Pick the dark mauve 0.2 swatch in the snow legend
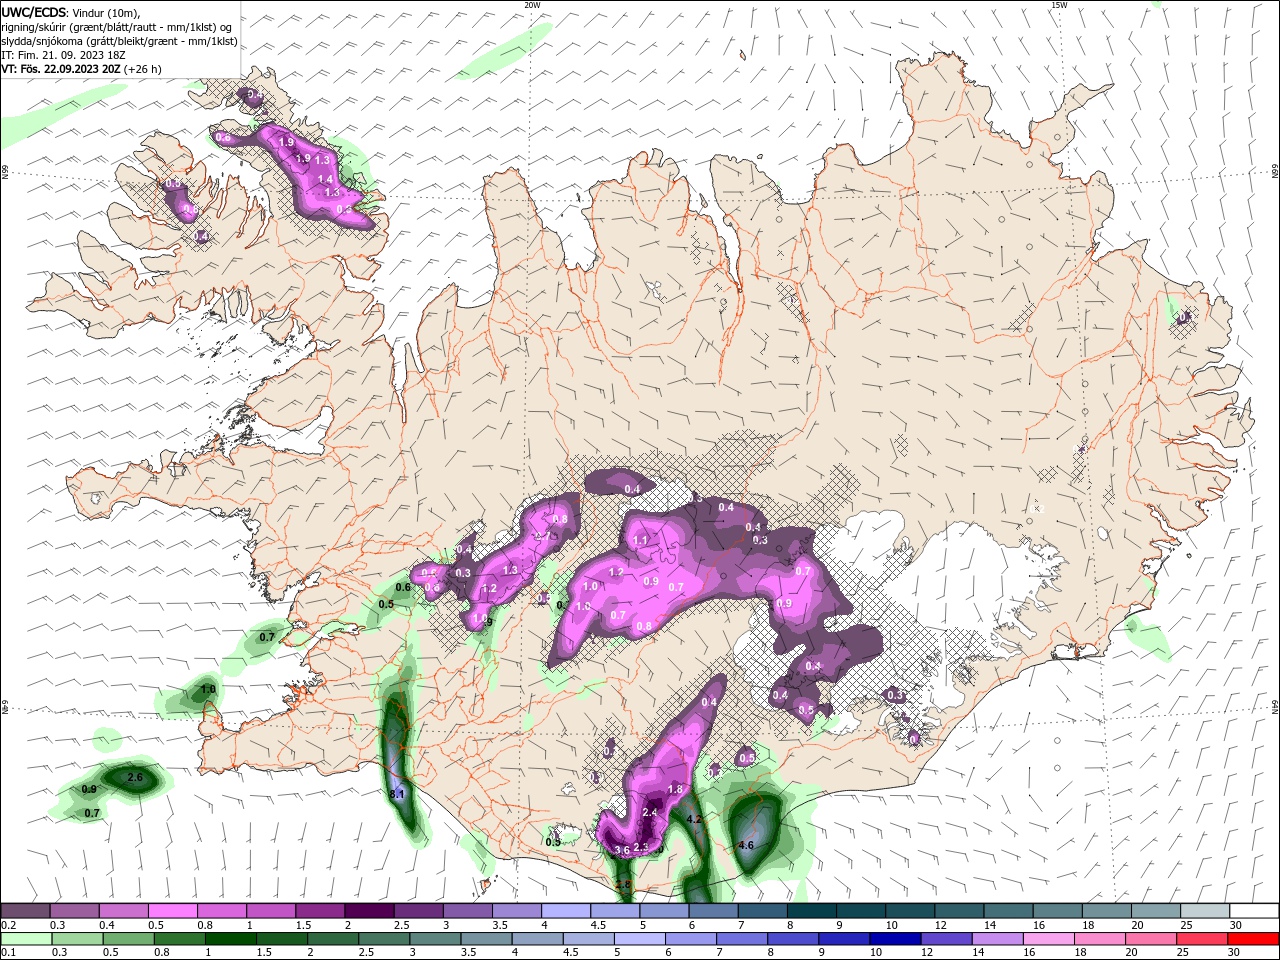This screenshot has width=1280, height=960. [x=25, y=910]
